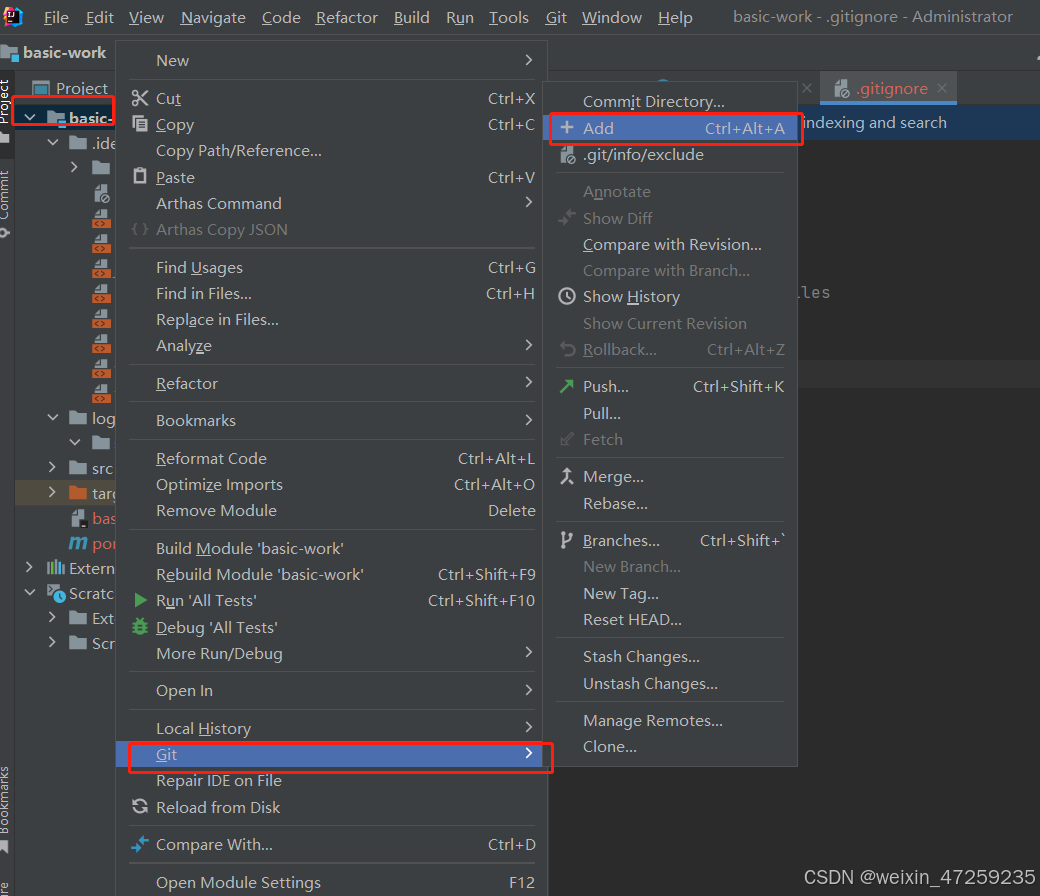Collapse the .idea folder node
Screen dimensions: 1040x896
pos(53,143)
